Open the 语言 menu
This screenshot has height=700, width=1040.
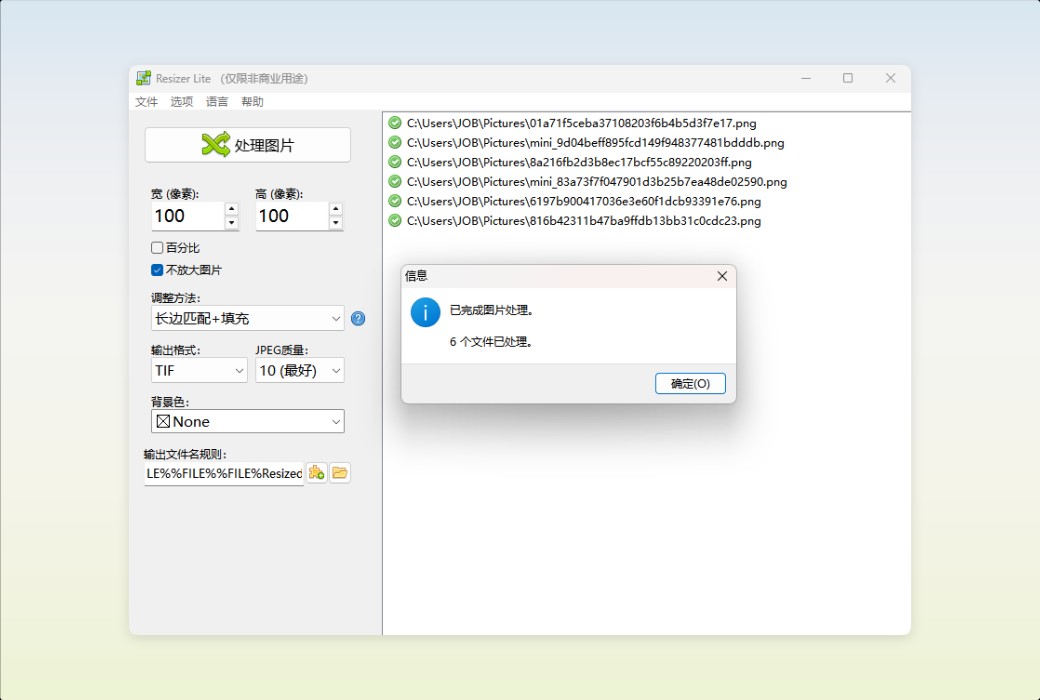pos(216,101)
